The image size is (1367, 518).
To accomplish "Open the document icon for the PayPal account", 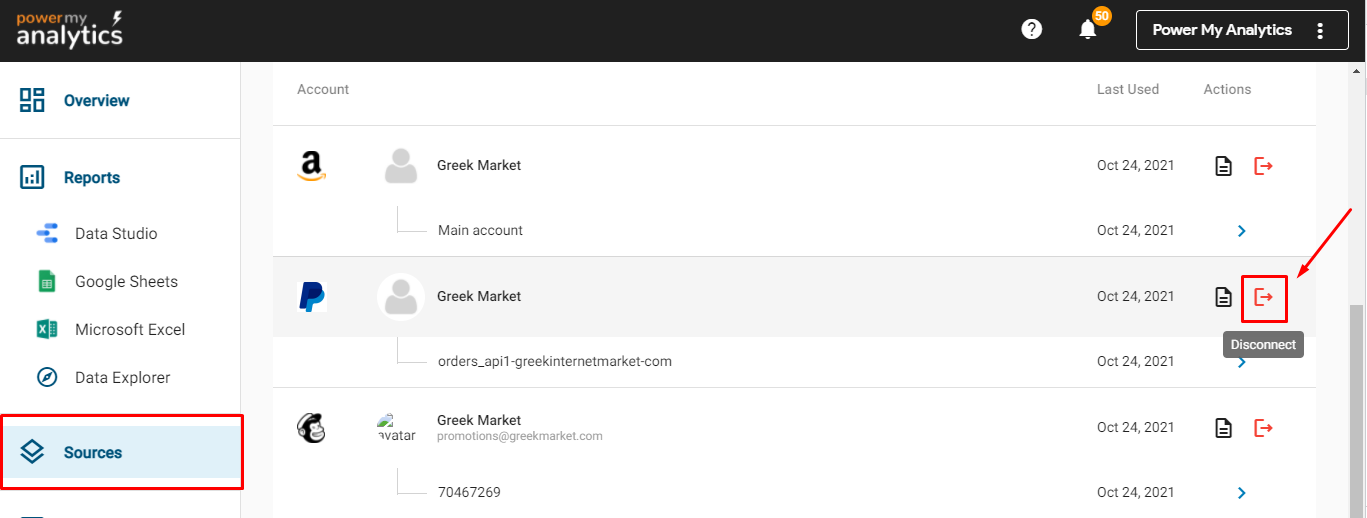I will pos(1223,297).
